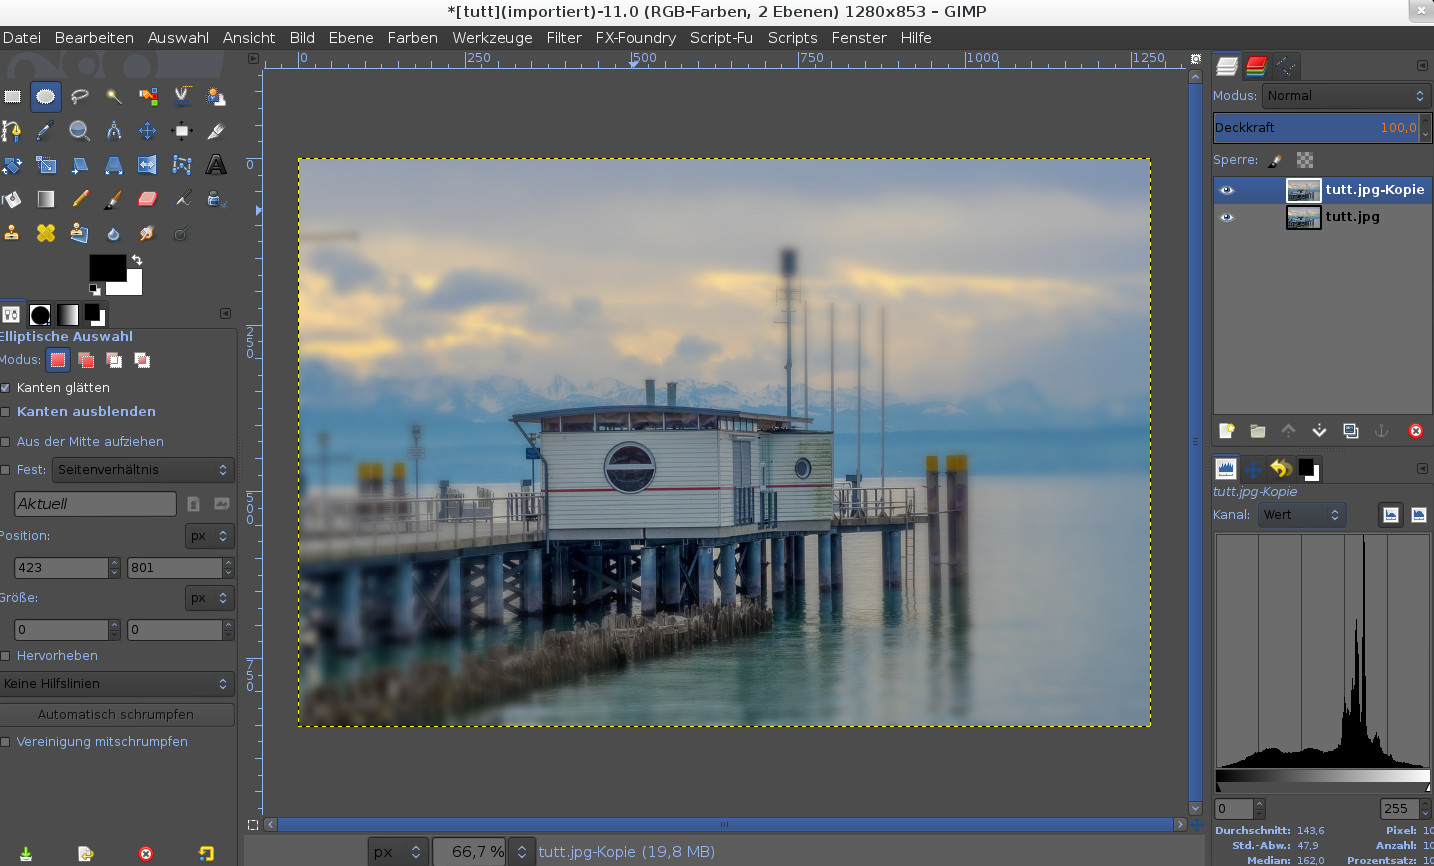
Task: Enable the Kanten ausblenden checkbox
Action: click(x=6, y=412)
